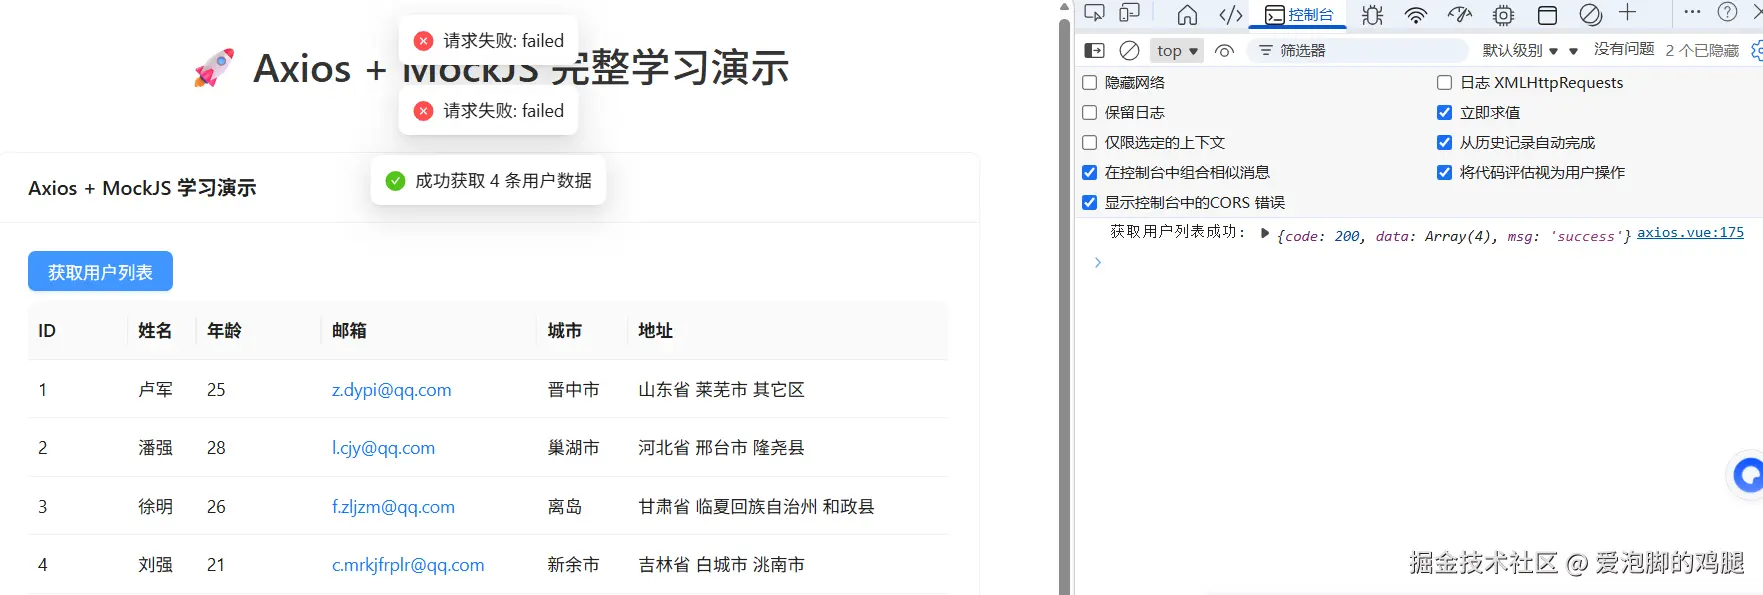Add more tools with plus icon
Image resolution: width=1763 pixels, height=595 pixels.
click(1628, 13)
